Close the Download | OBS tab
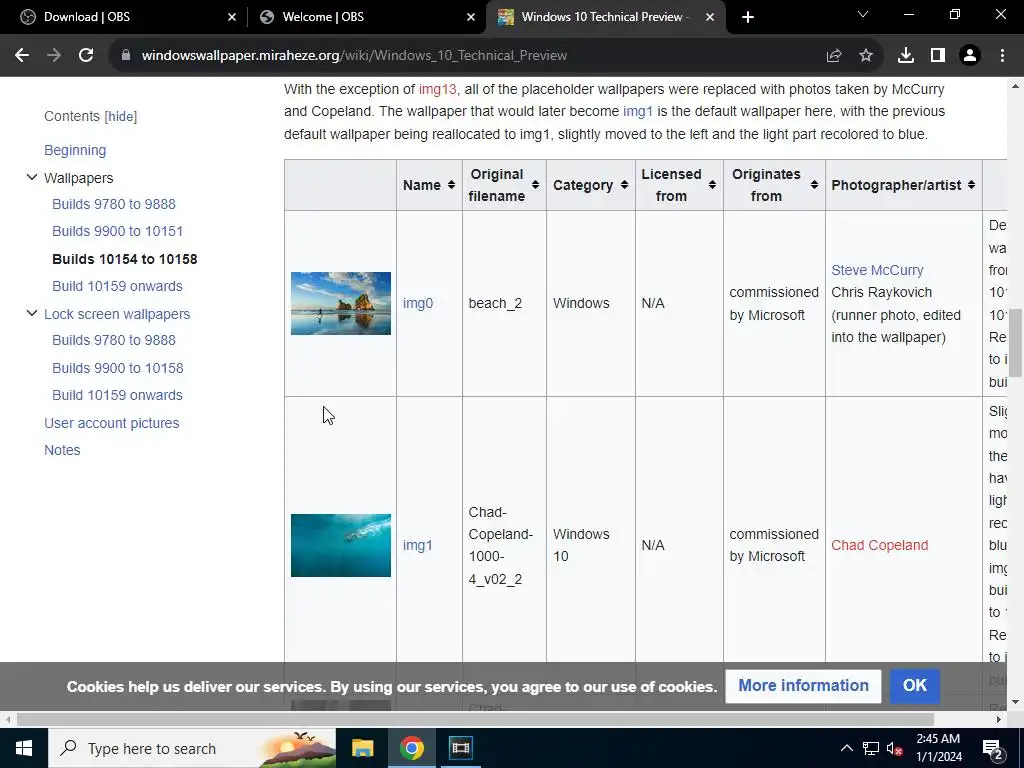Viewport: 1024px width, 768px height. [x=232, y=17]
